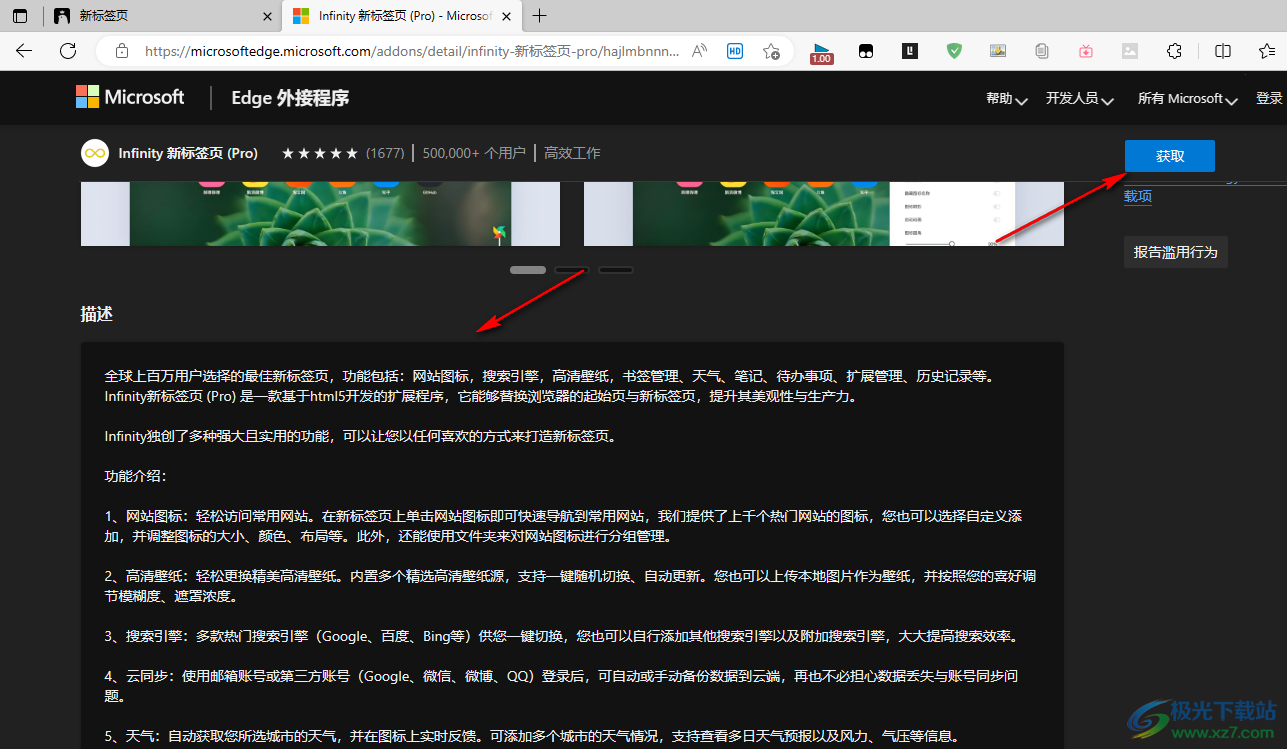Select the third carousel indicator

616,269
